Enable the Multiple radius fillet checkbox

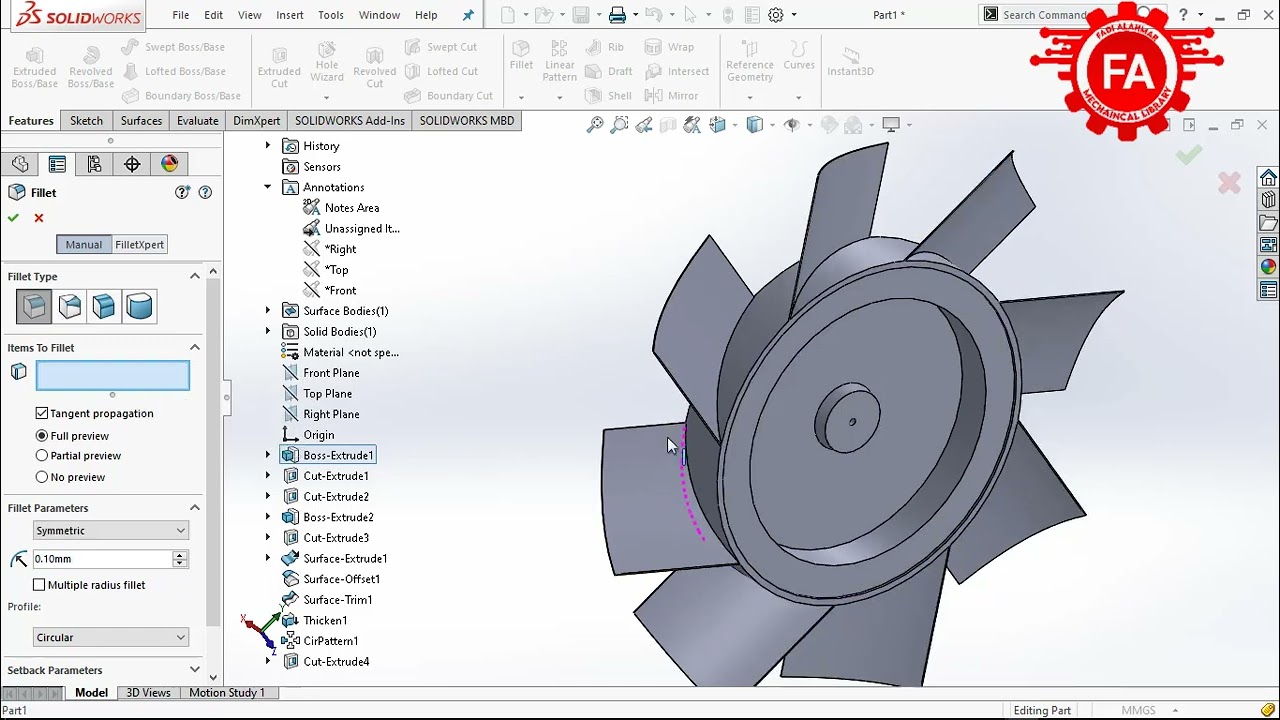[x=40, y=585]
